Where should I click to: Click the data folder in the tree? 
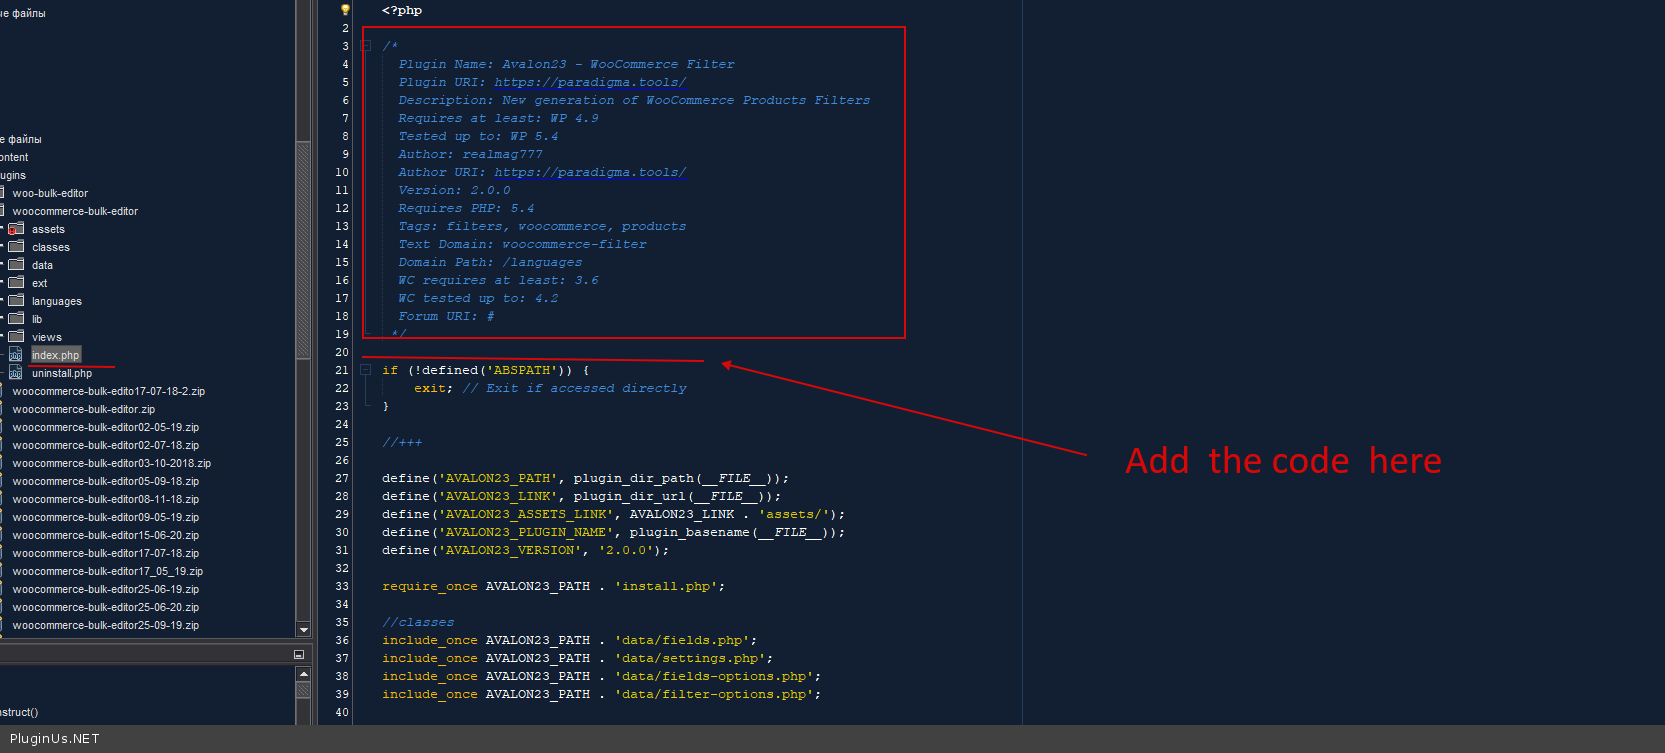(x=42, y=265)
